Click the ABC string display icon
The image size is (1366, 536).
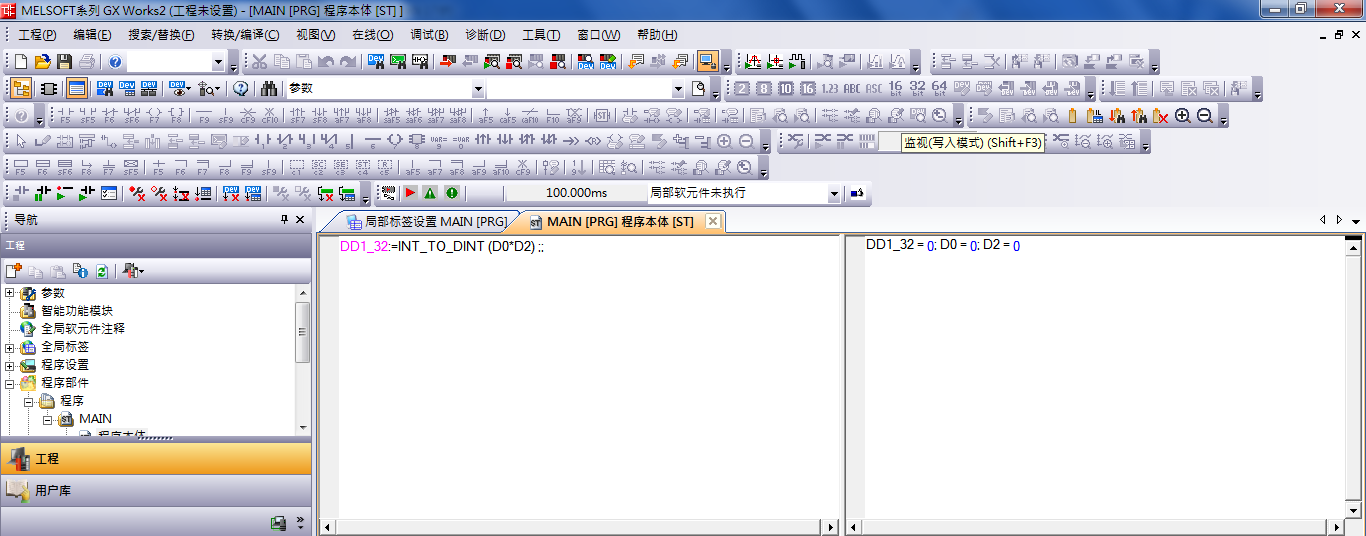point(852,88)
